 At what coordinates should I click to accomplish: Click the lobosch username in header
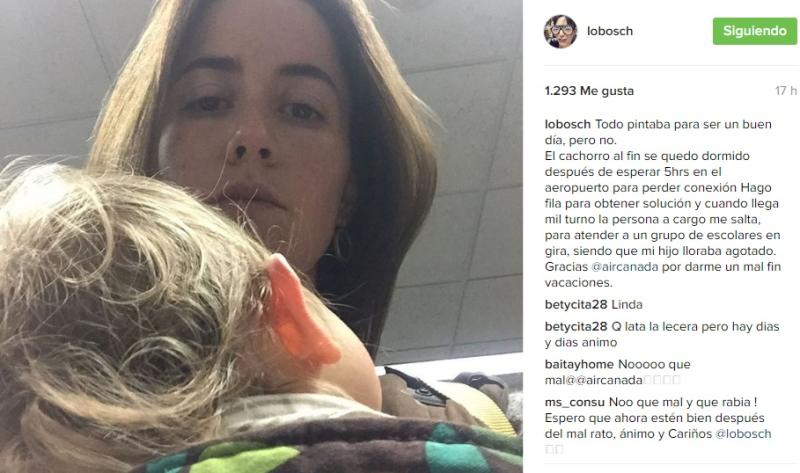pyautogui.click(x=610, y=31)
